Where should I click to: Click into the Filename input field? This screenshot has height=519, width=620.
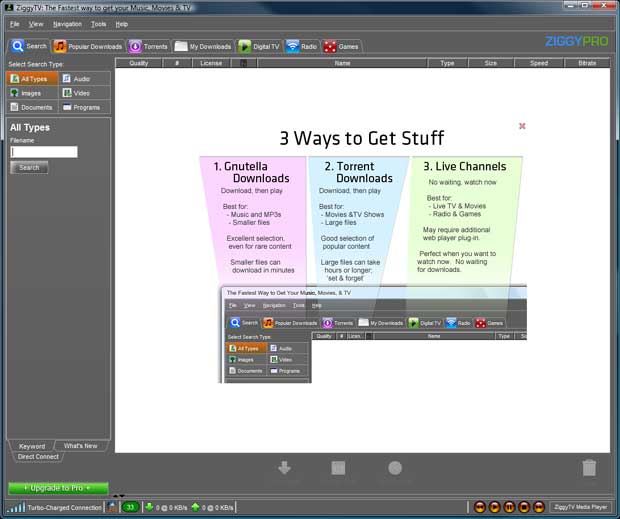pyautogui.click(x=44, y=152)
